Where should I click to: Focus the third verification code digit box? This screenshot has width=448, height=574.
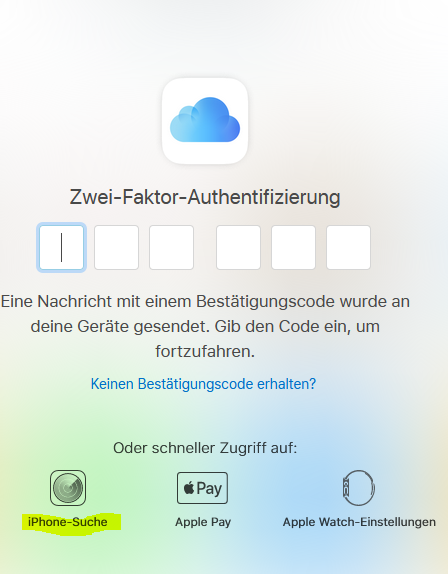coord(171,247)
